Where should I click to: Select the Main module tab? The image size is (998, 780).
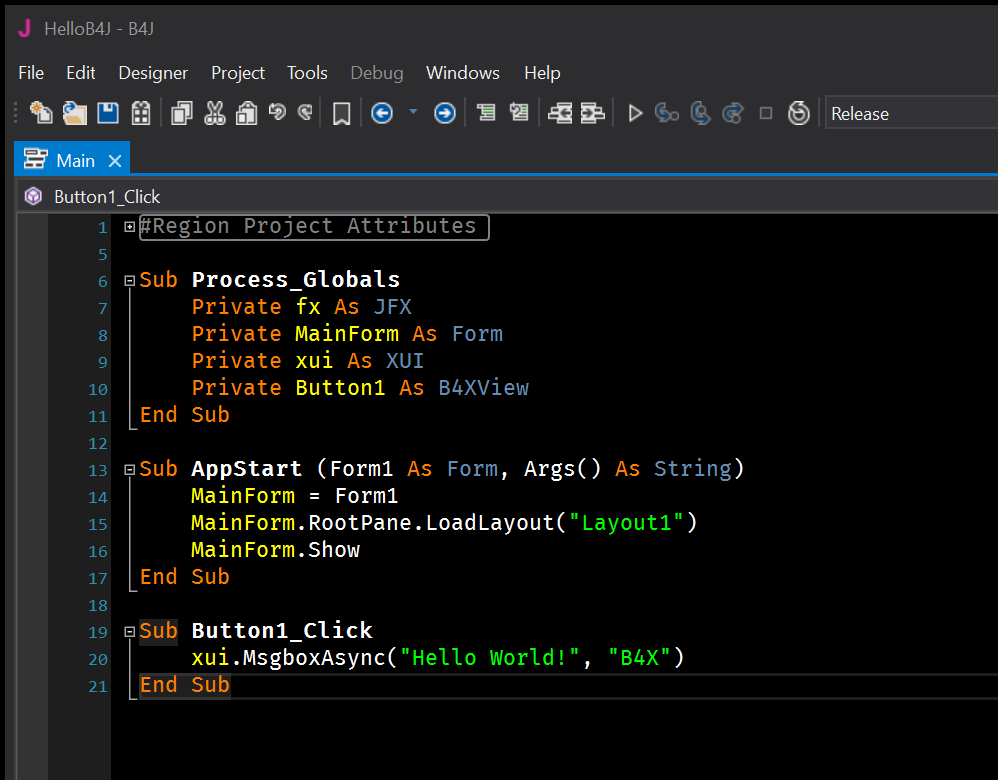[x=72, y=159]
